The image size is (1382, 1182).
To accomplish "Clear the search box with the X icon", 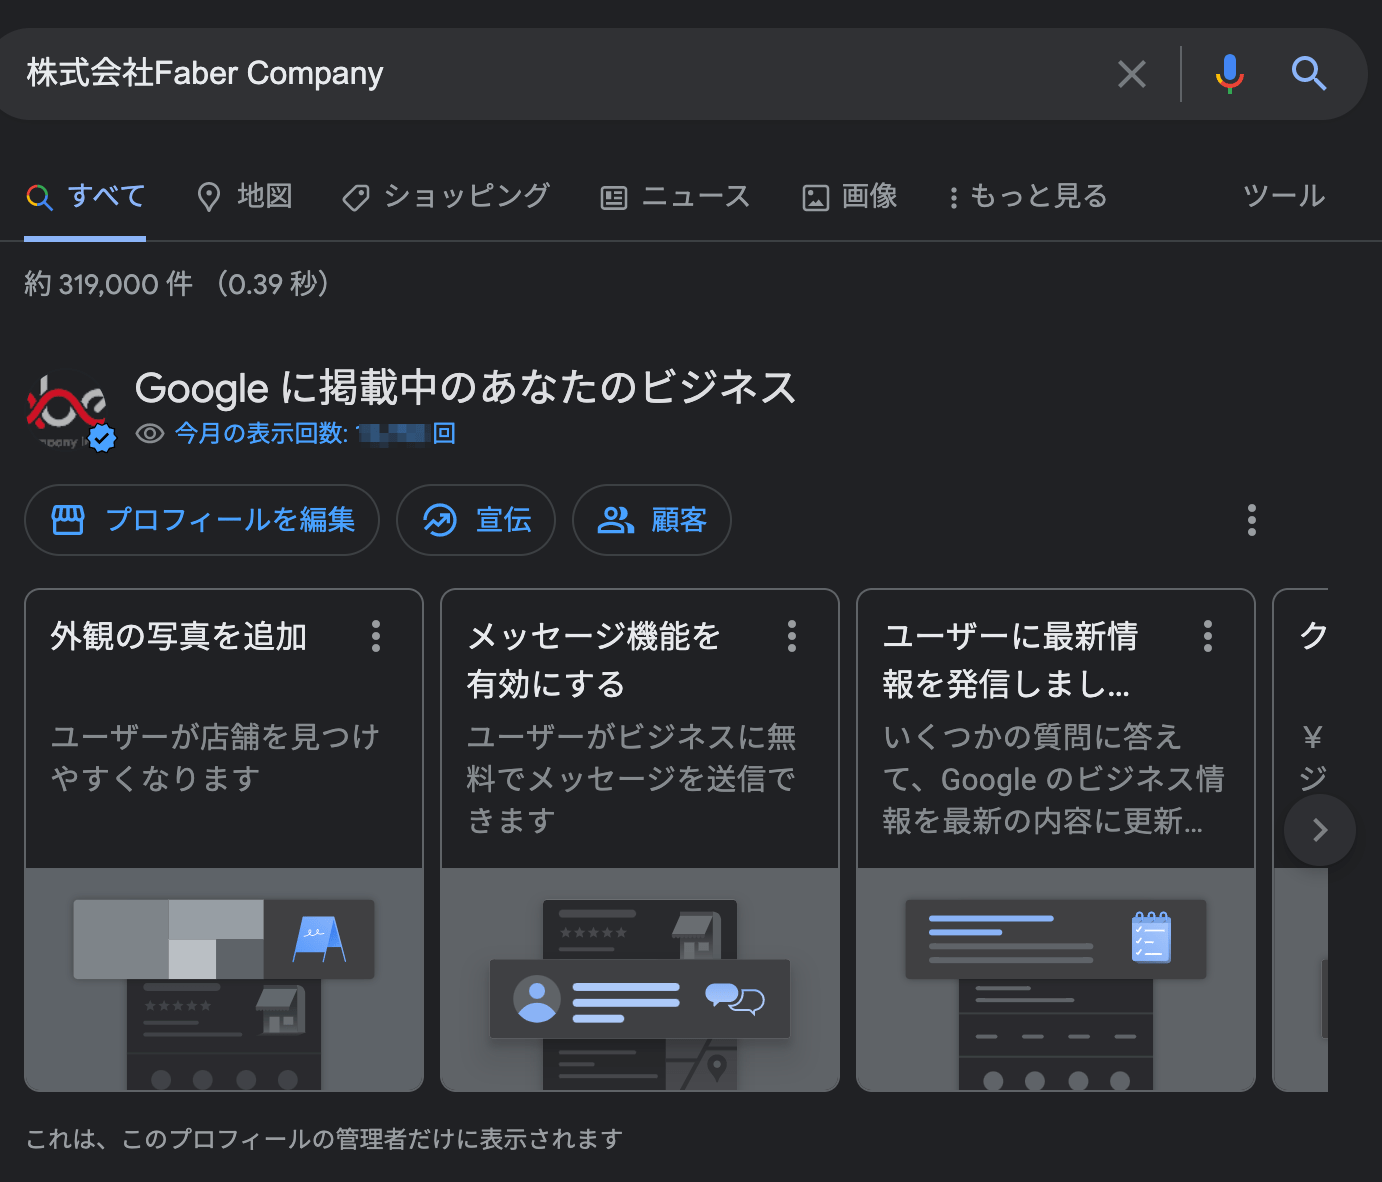I will 1131,74.
